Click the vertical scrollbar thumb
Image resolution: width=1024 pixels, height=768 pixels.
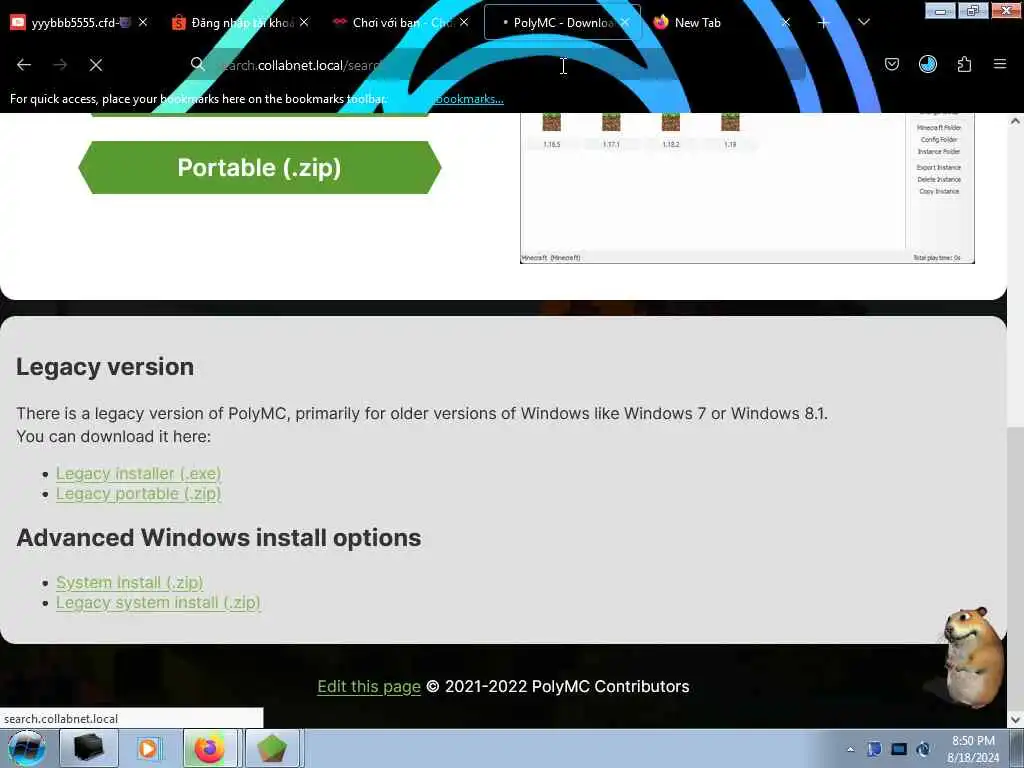click(x=1015, y=568)
